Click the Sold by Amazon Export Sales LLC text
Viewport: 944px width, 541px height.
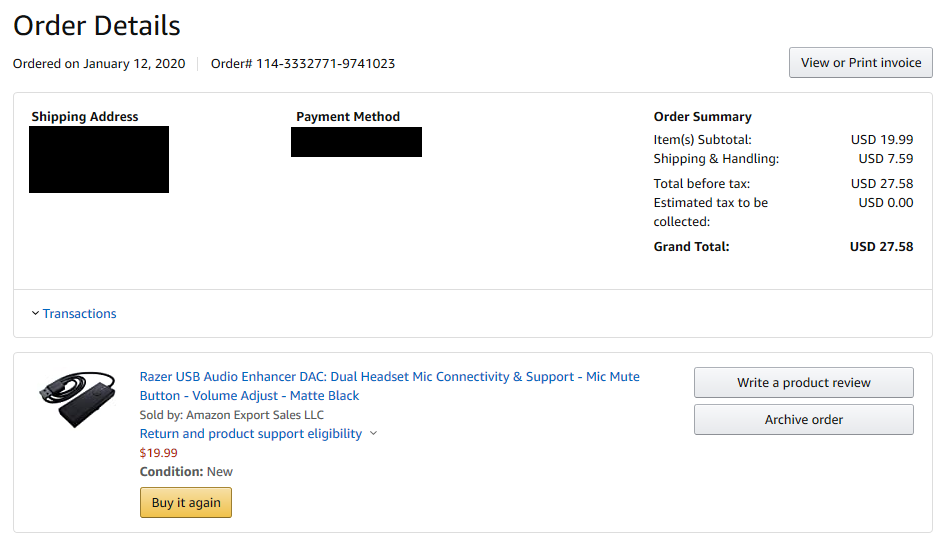point(232,415)
